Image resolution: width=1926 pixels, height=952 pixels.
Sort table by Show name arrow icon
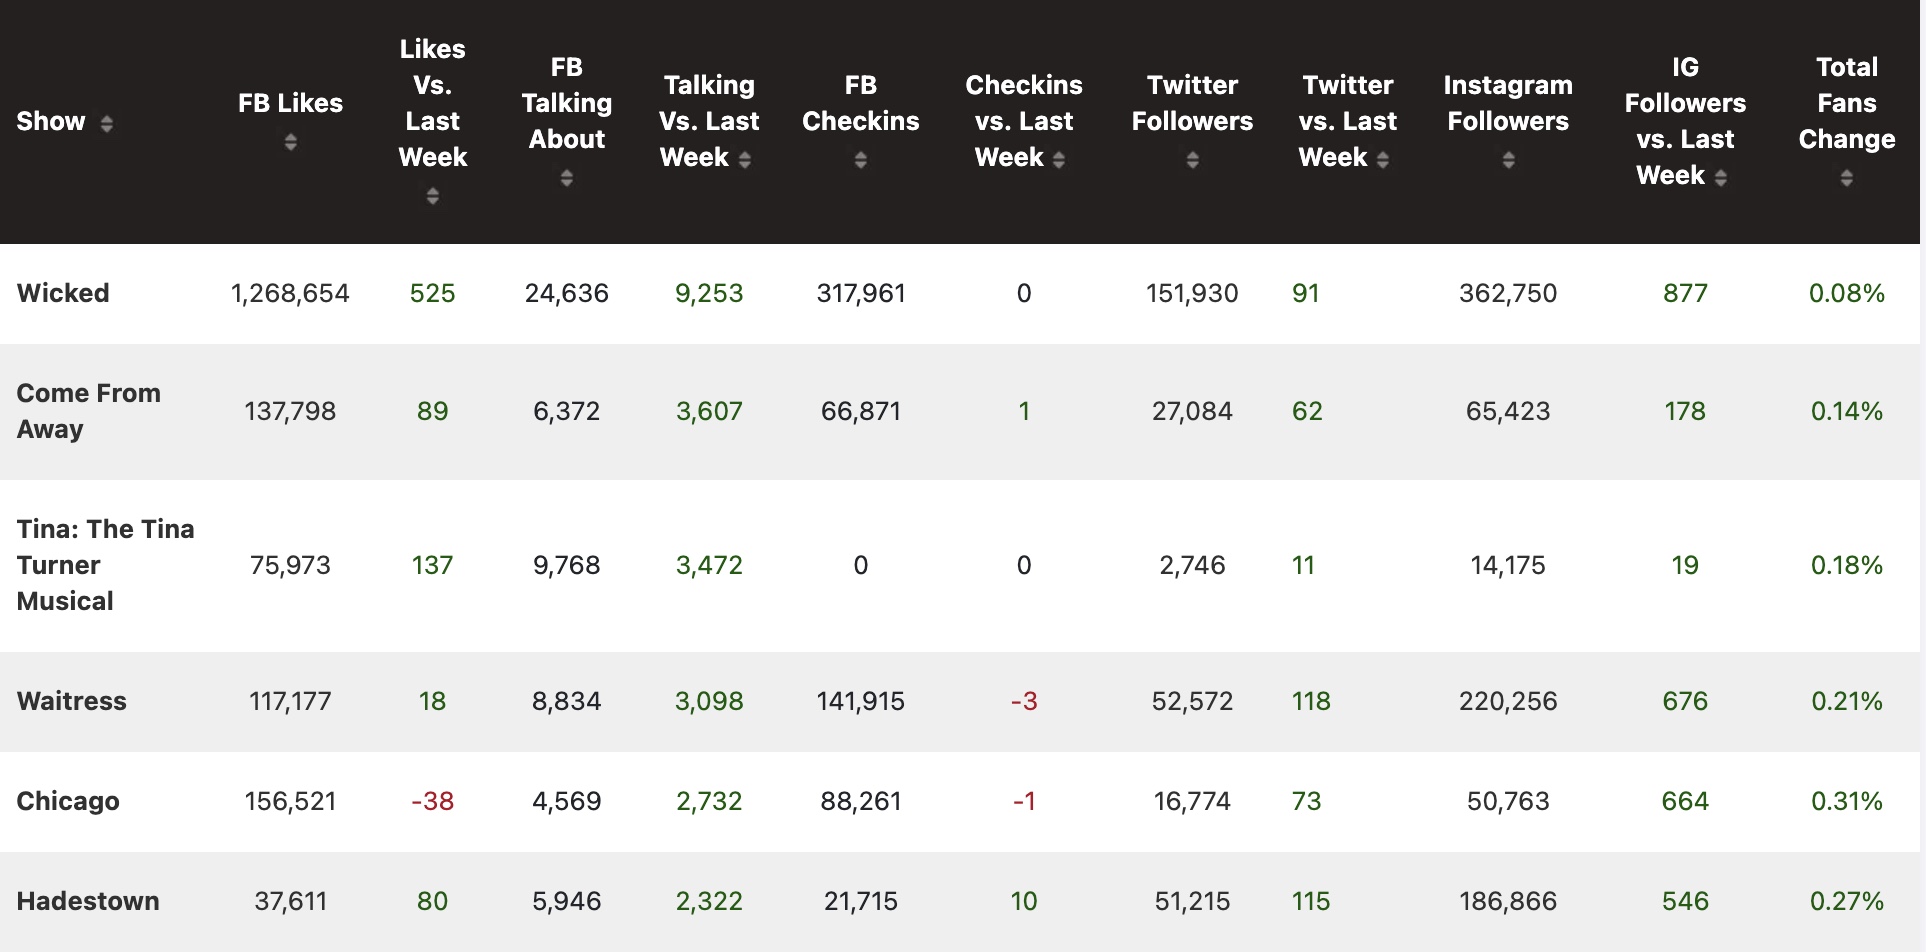106,123
